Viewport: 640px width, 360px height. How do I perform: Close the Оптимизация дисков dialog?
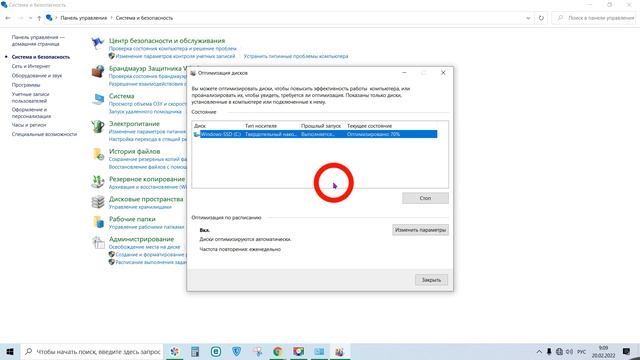coord(443,73)
